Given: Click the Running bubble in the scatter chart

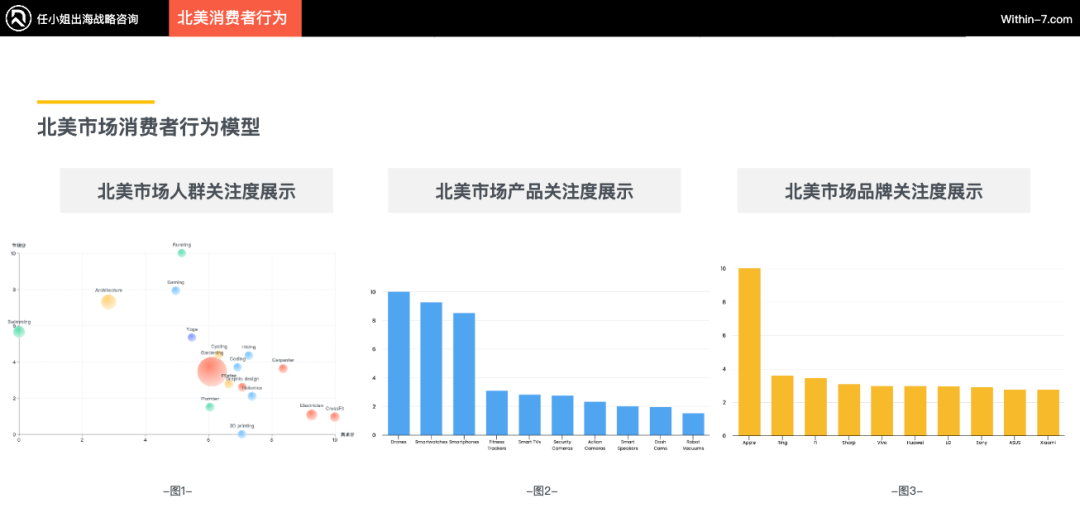Looking at the screenshot, I should click(182, 253).
